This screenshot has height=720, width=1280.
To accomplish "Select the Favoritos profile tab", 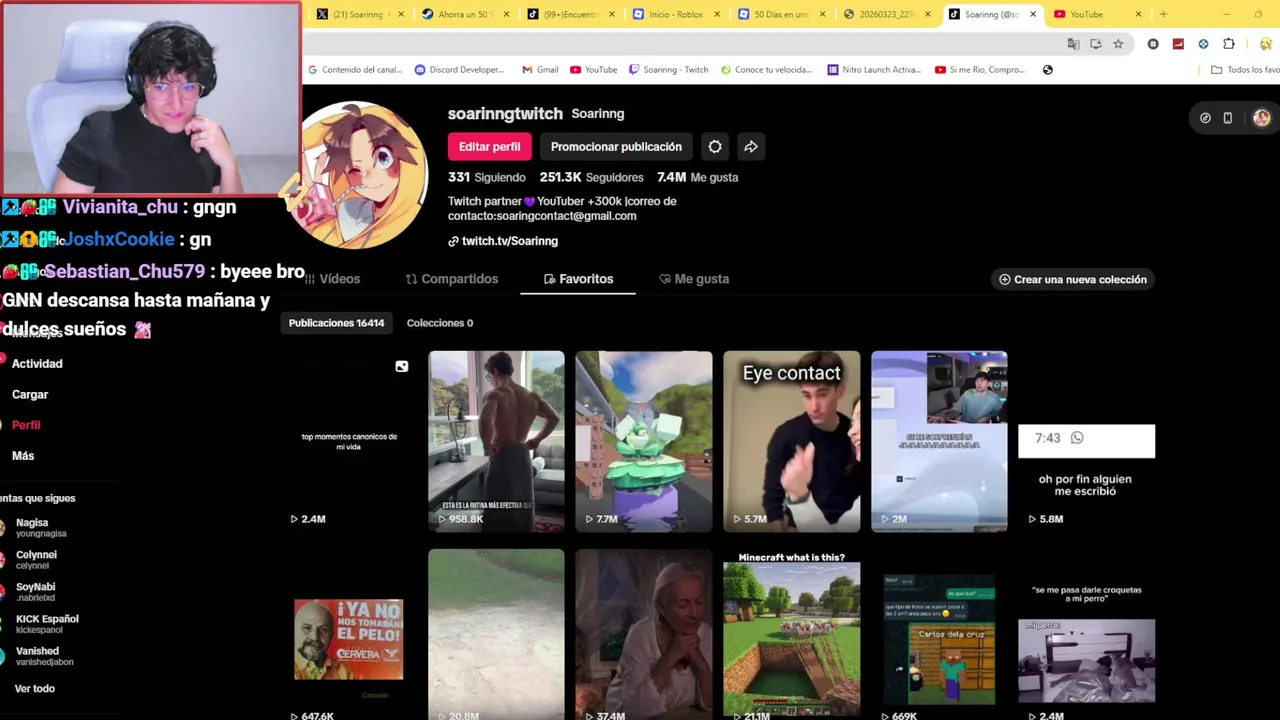I will coord(578,279).
